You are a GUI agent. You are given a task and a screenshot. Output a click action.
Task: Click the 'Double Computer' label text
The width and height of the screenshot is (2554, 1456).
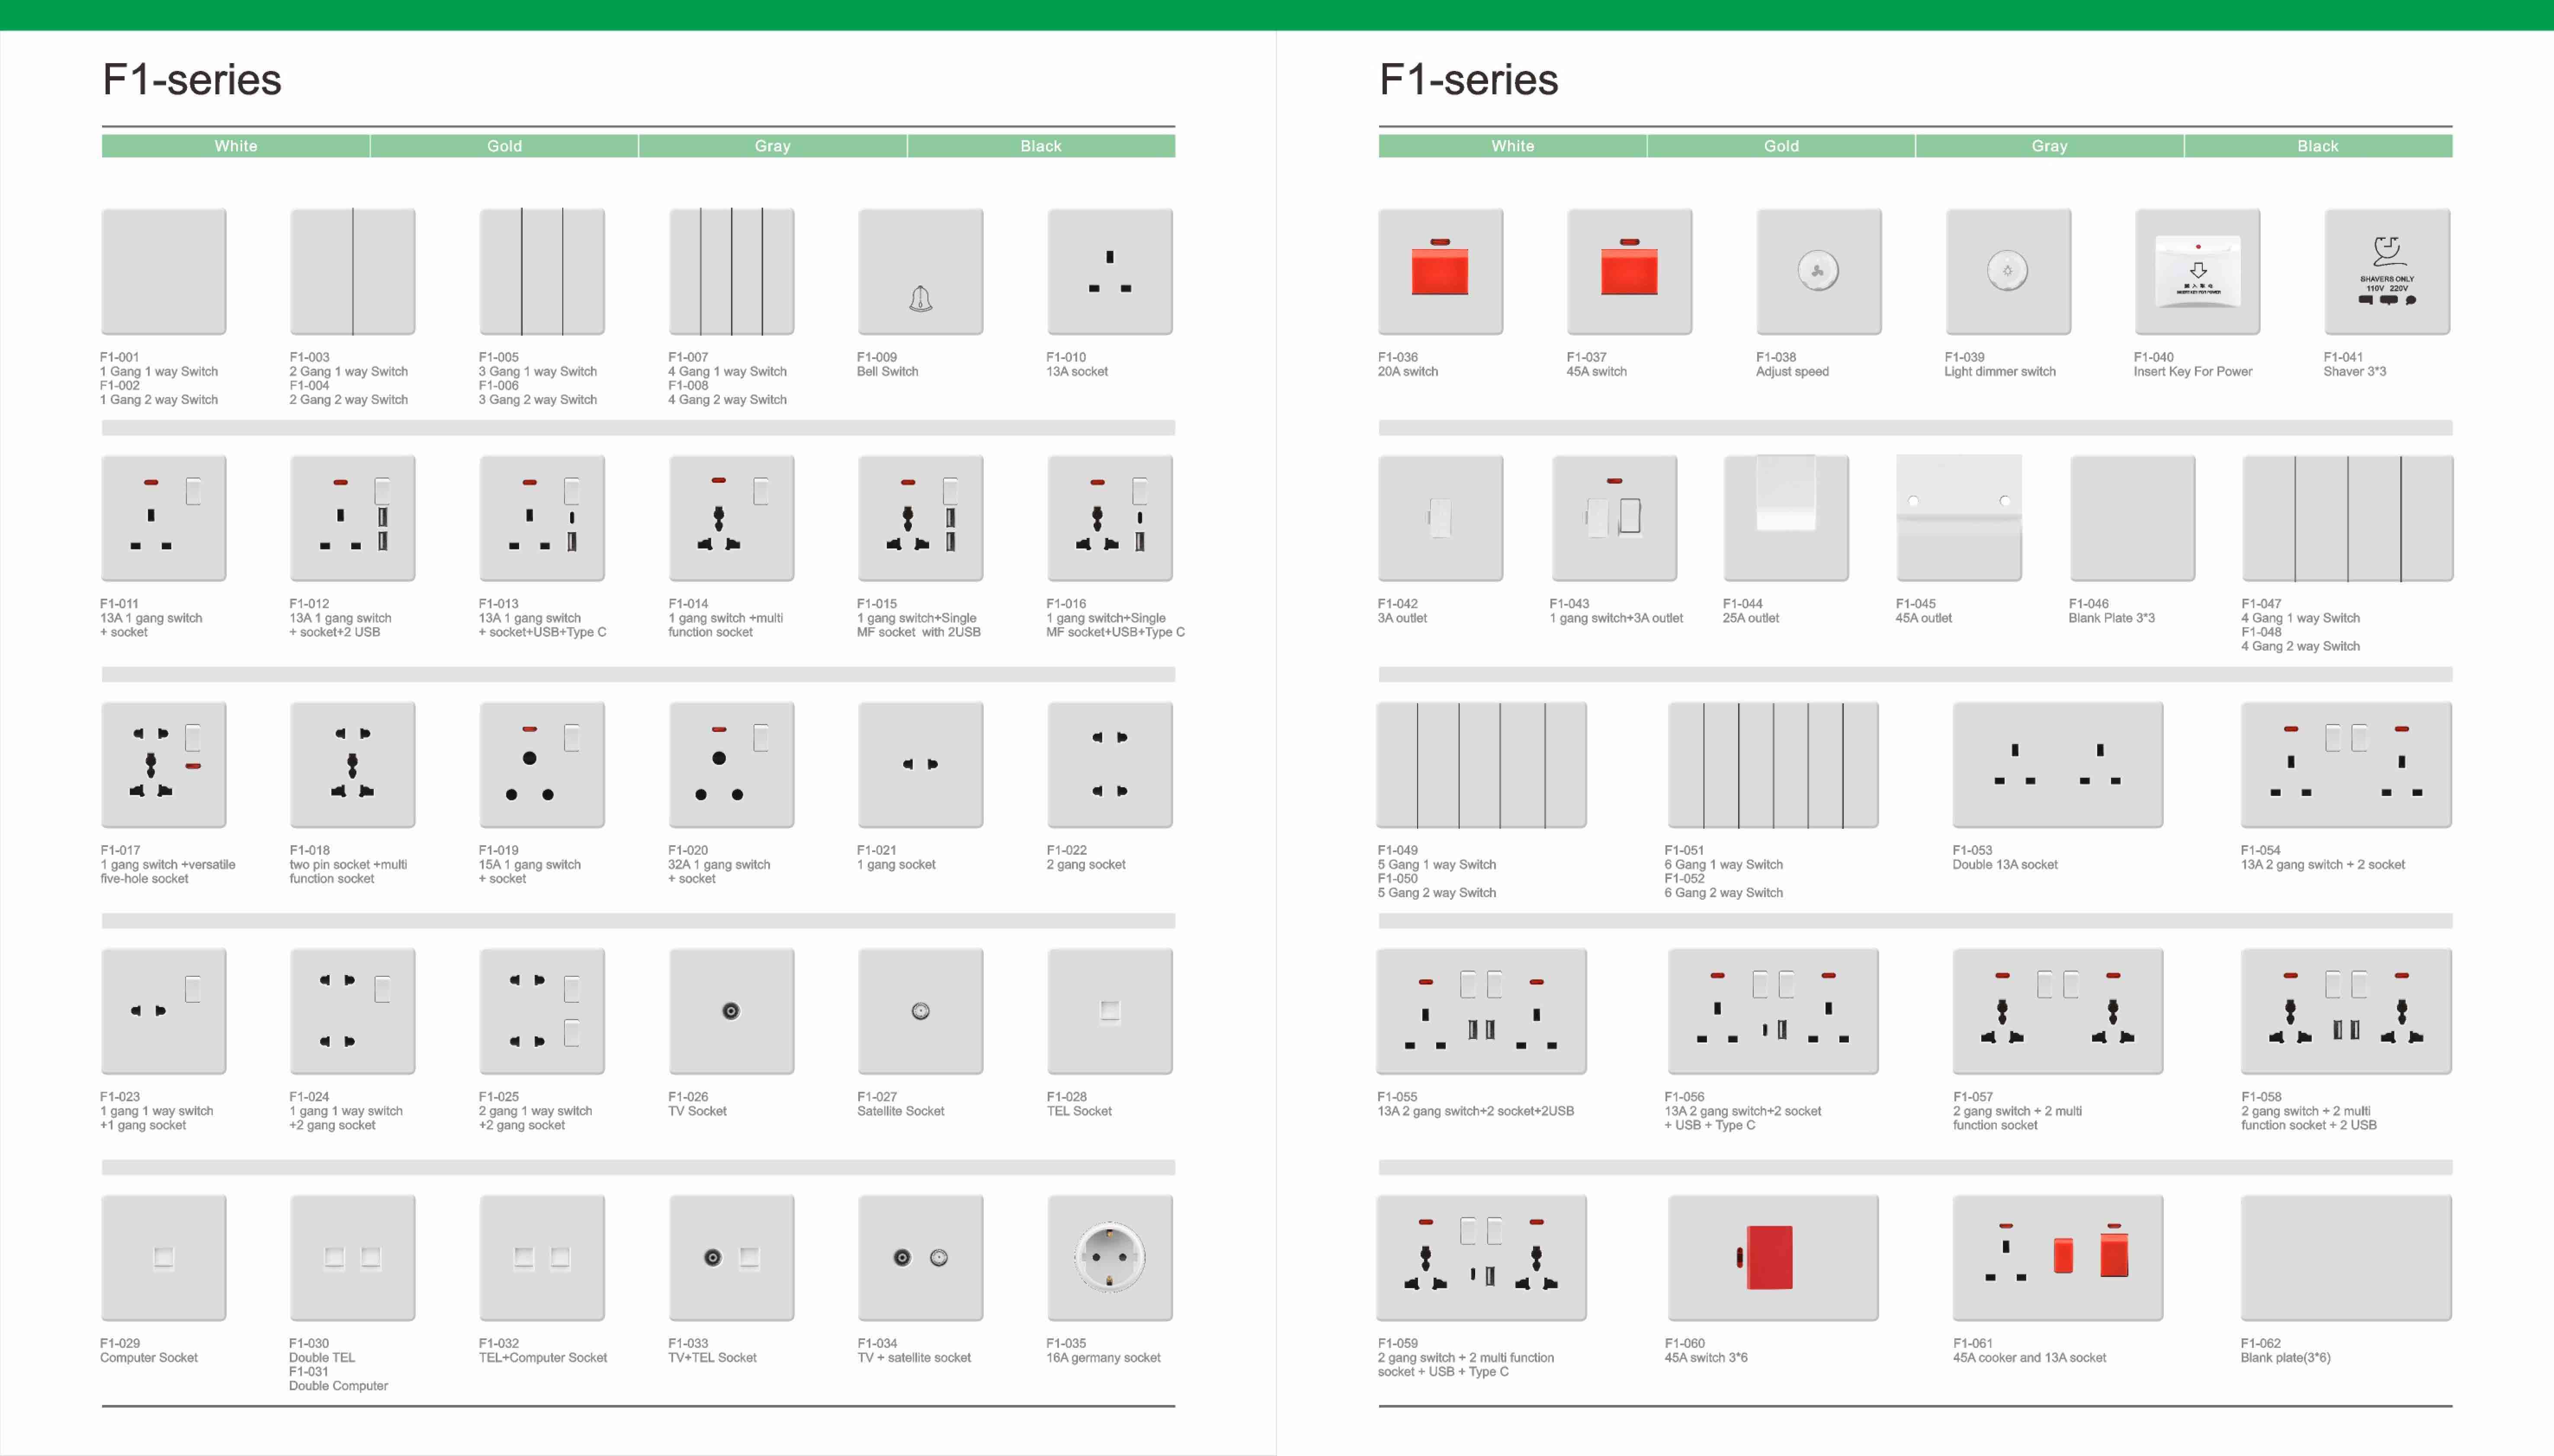coord(338,1386)
